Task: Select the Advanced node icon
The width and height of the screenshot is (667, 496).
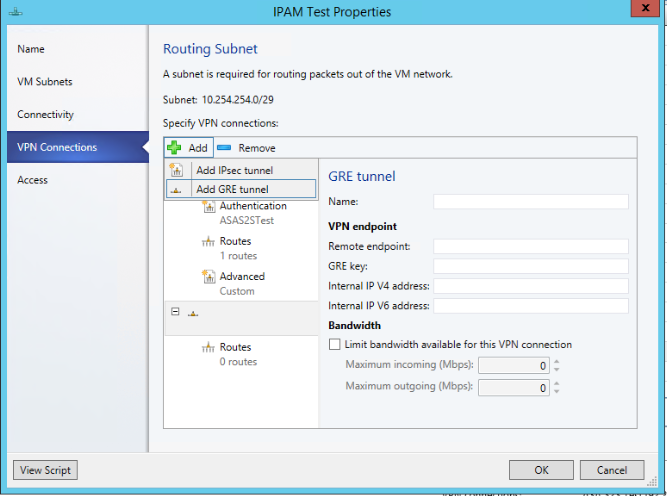Action: coord(209,277)
